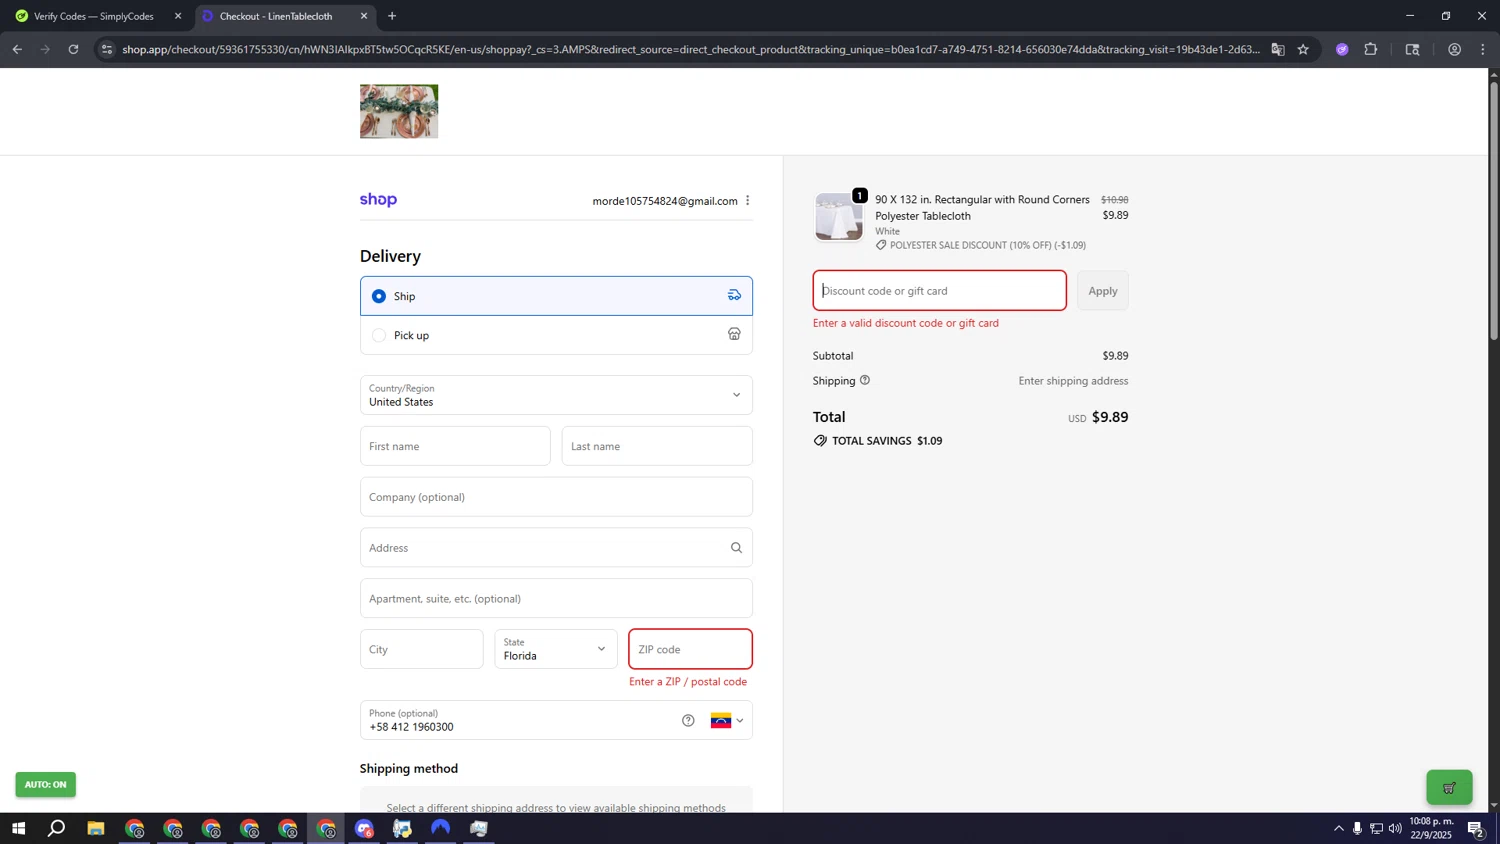Click the volume icon in system tray
The width and height of the screenshot is (1500, 844).
click(1395, 829)
